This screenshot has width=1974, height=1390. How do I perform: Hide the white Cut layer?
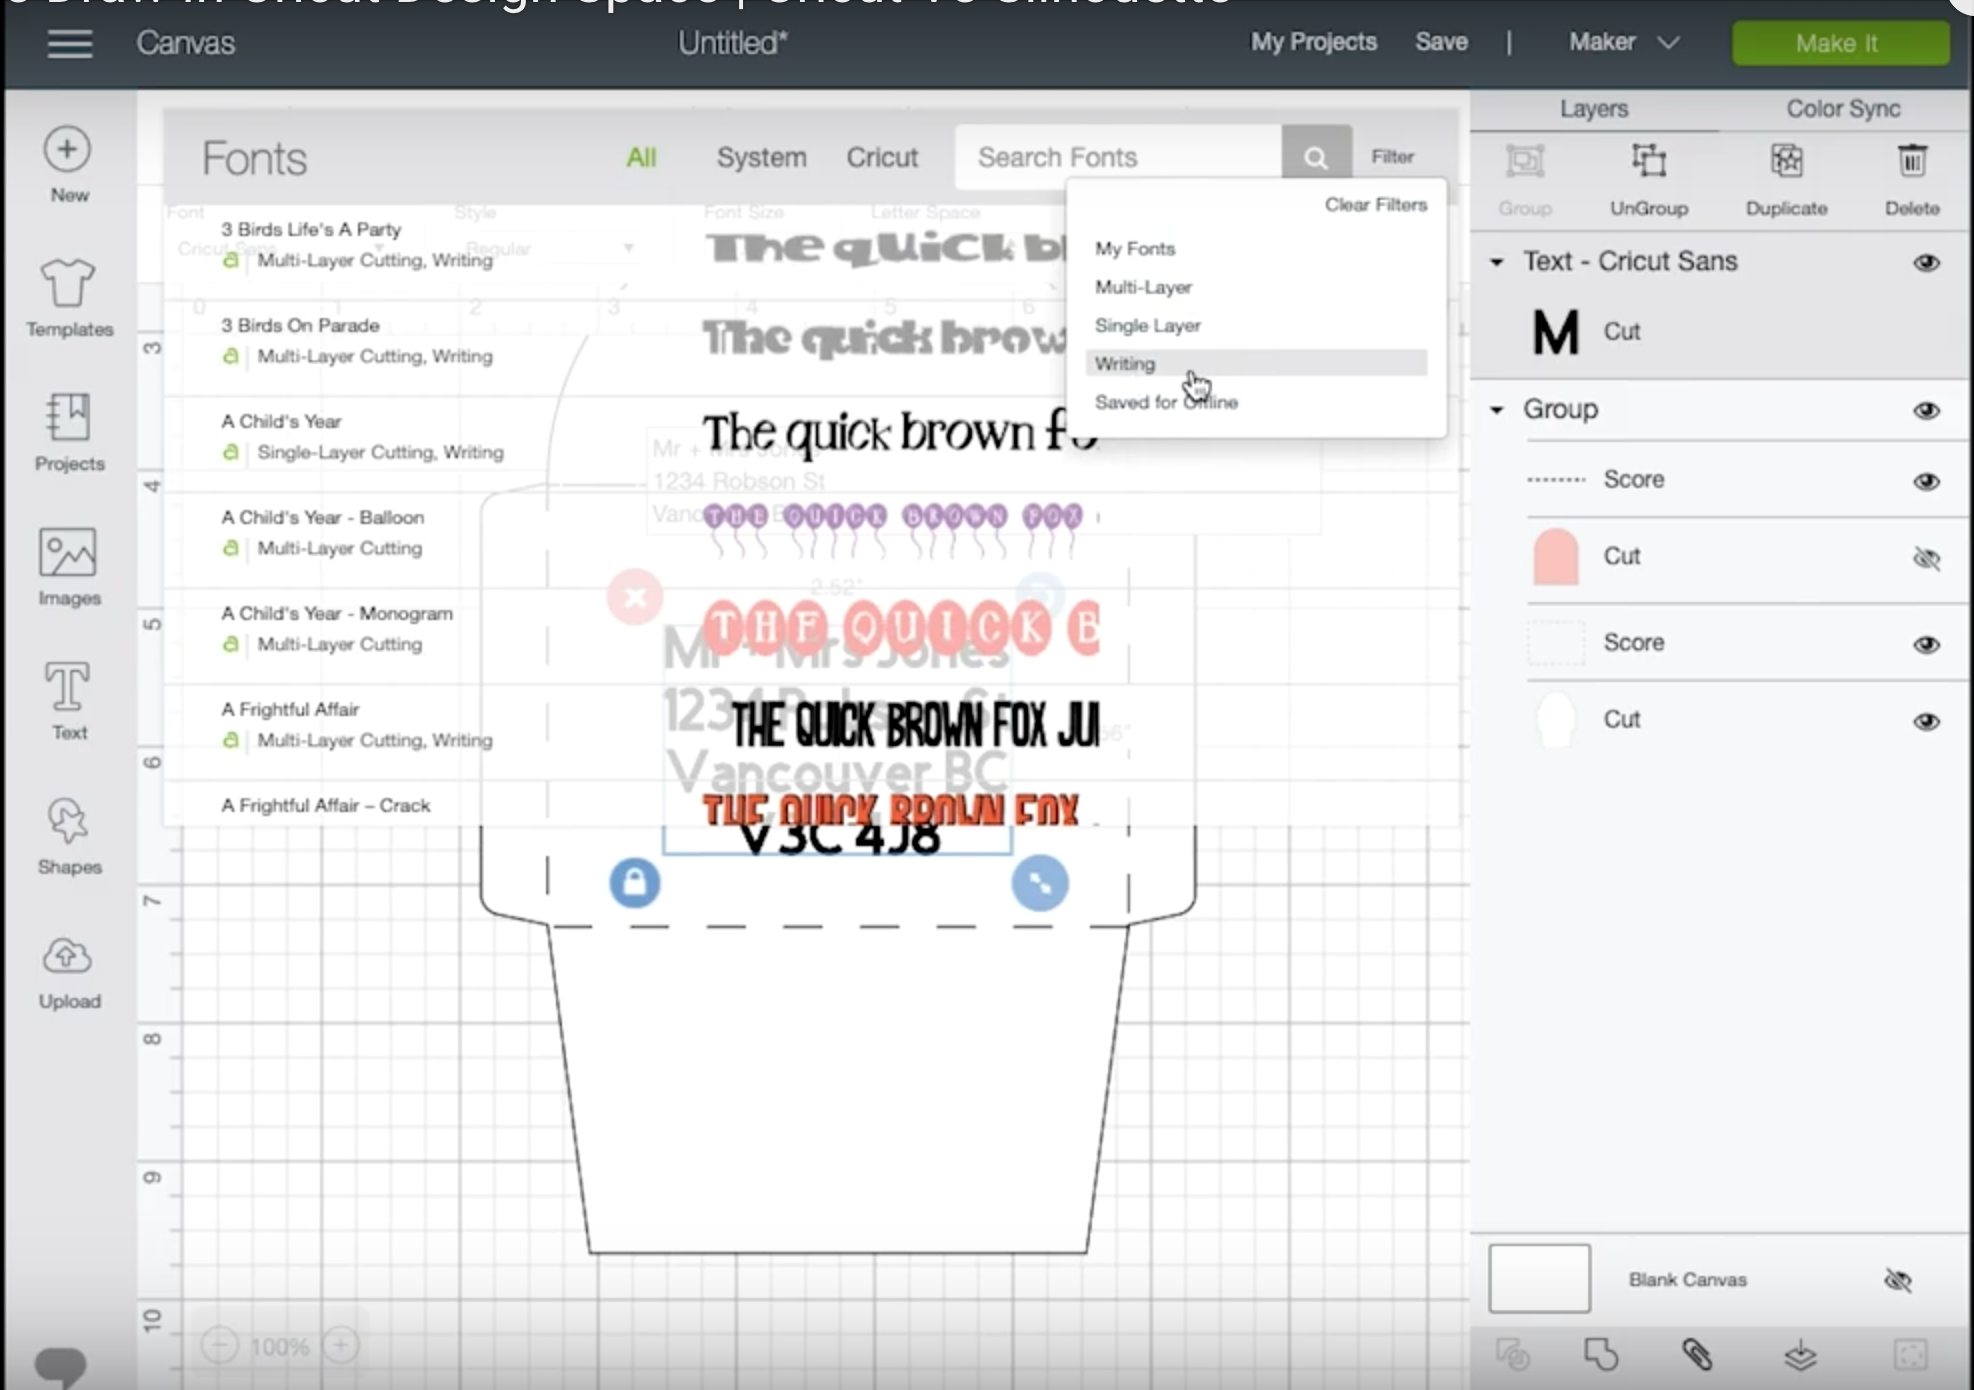1926,722
